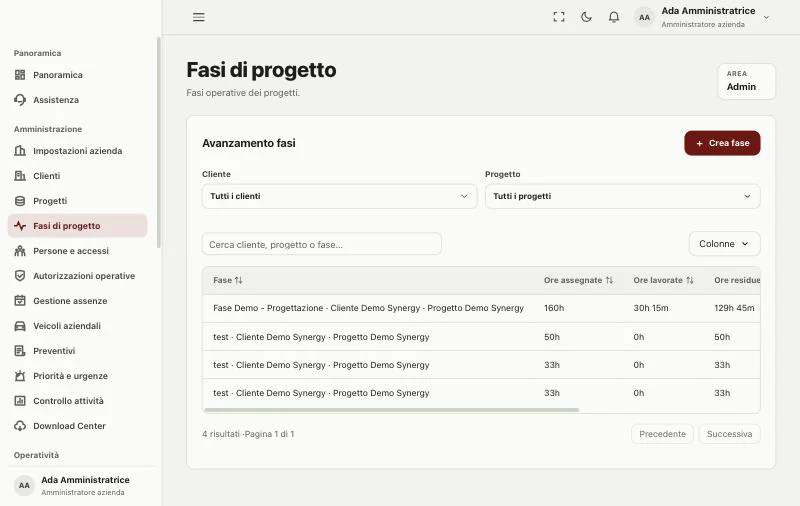Click the Successiva pagination button
This screenshot has height=506, width=800.
(x=729, y=434)
